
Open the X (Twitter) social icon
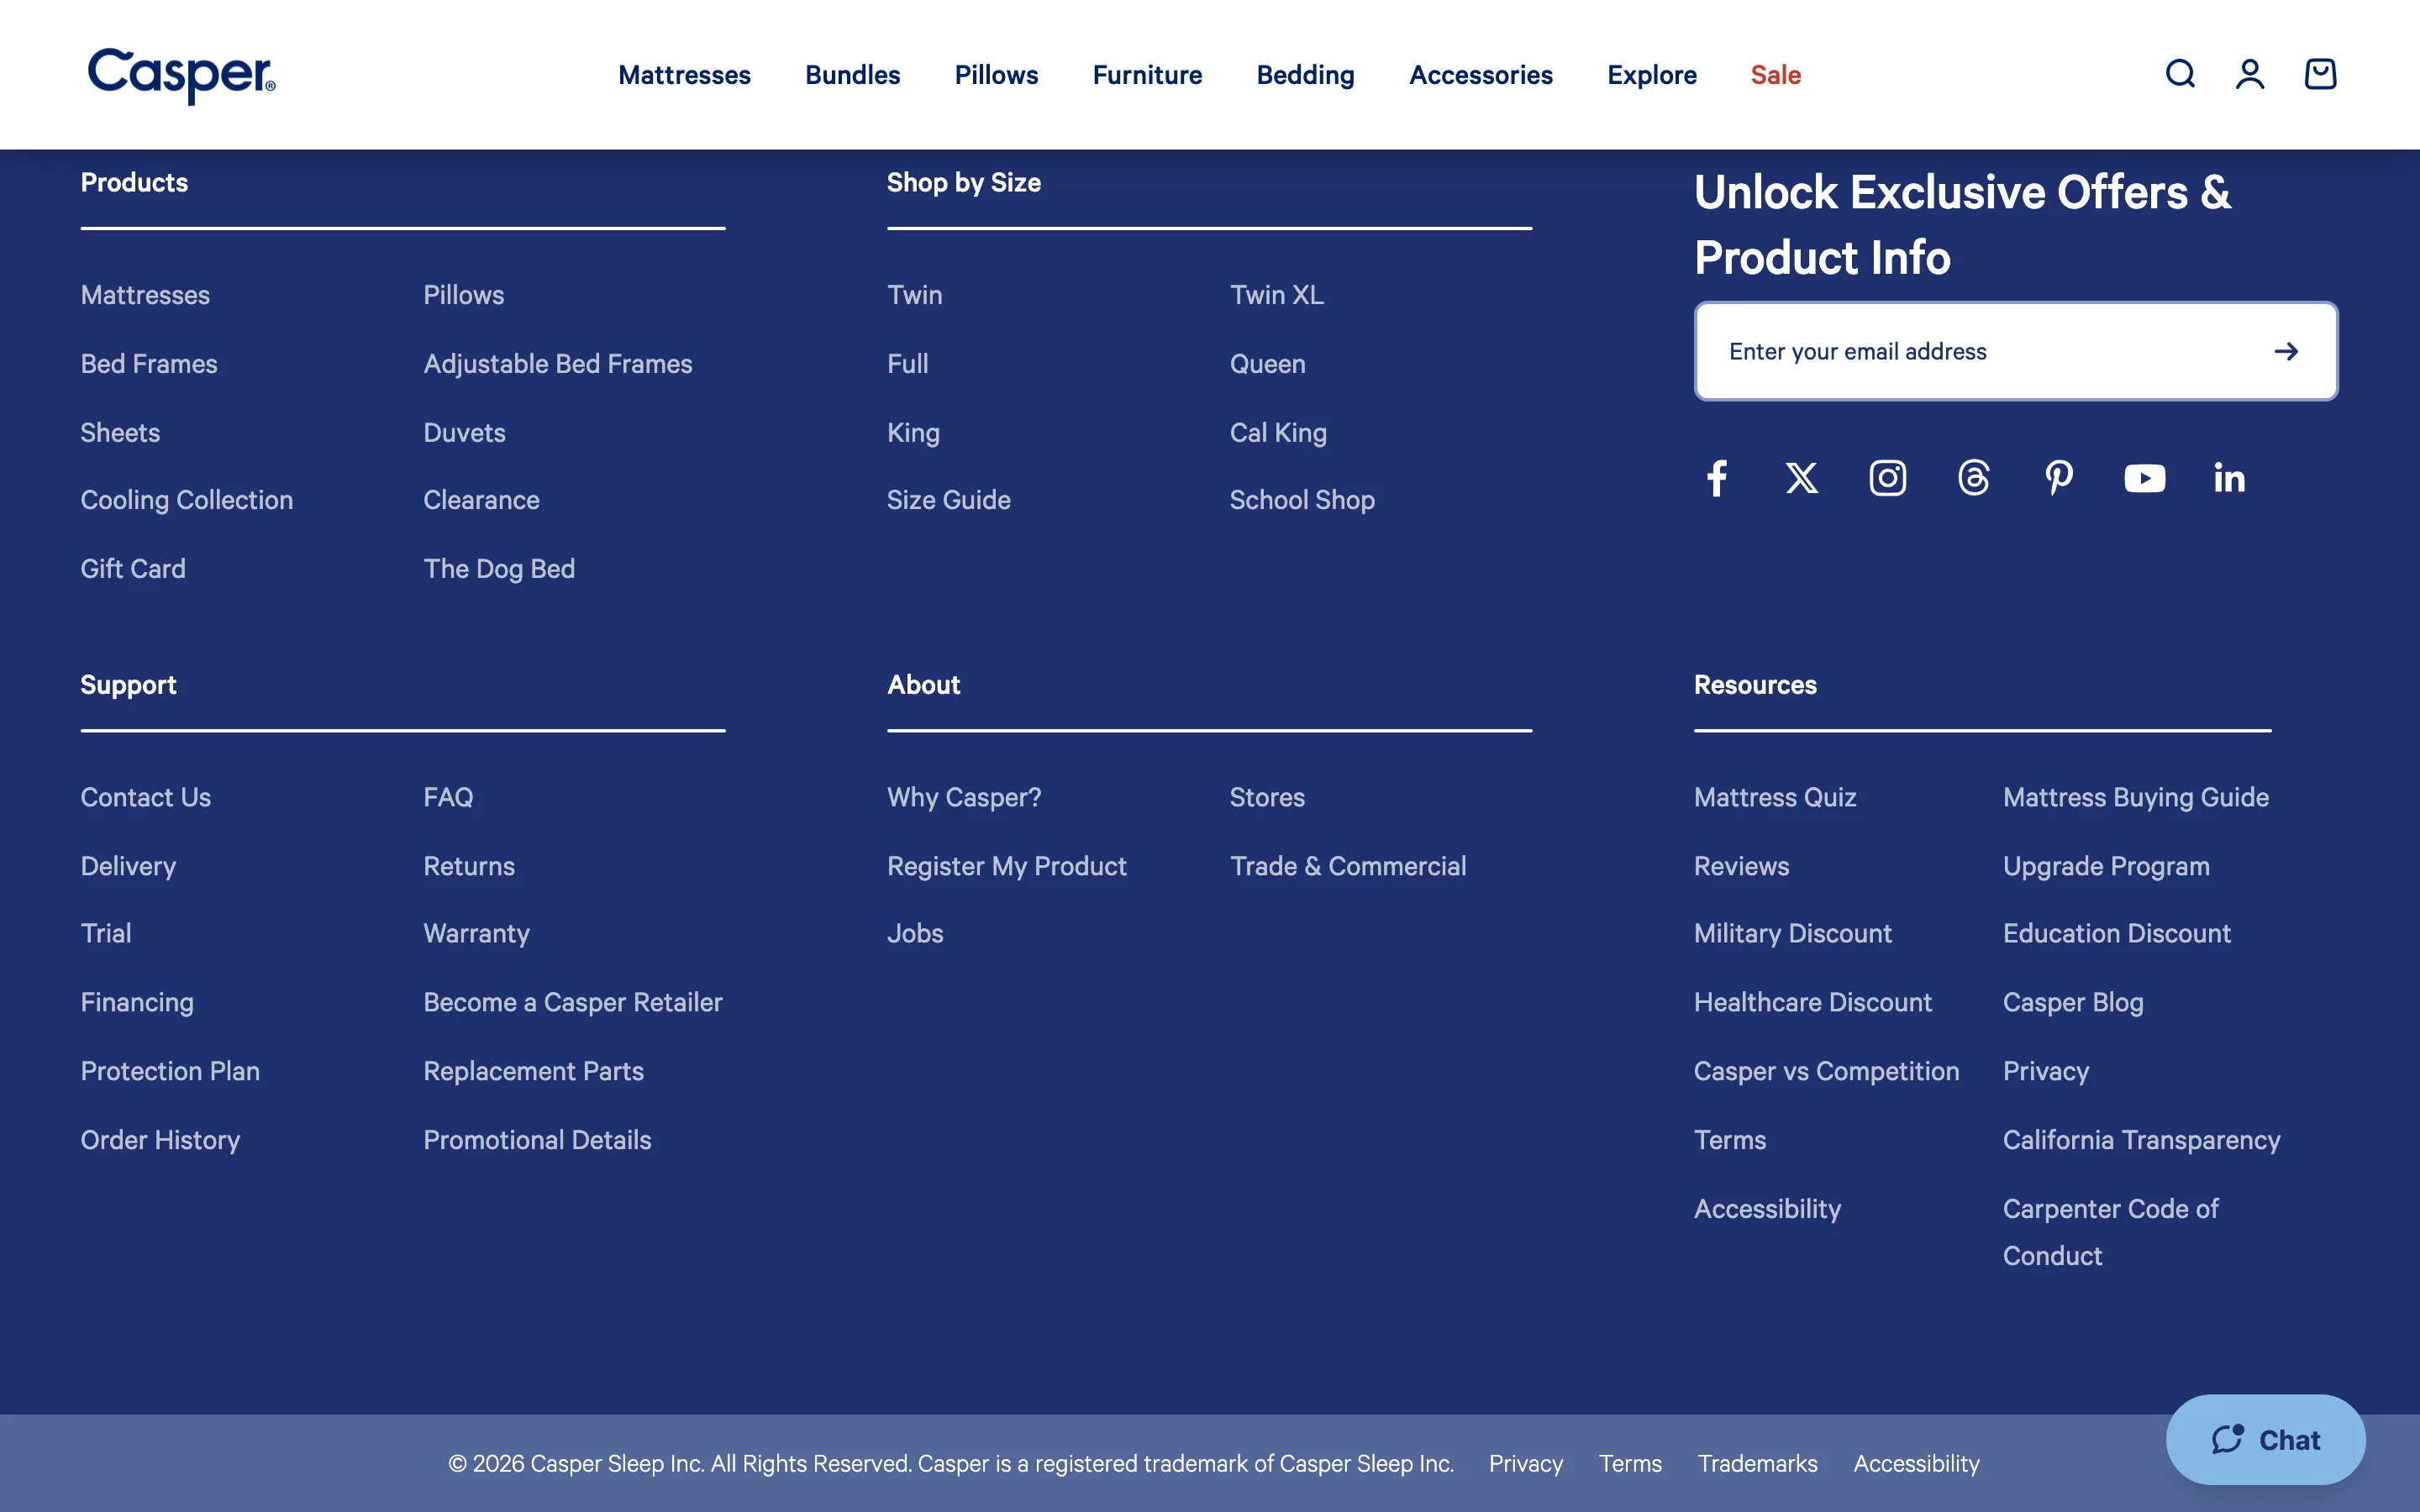pos(1802,478)
